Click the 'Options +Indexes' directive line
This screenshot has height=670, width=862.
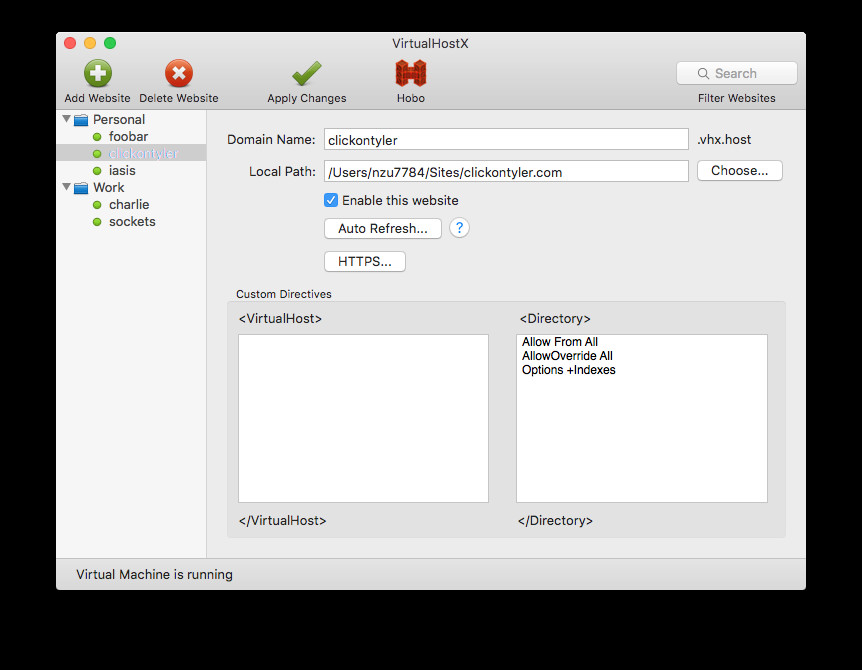(568, 370)
